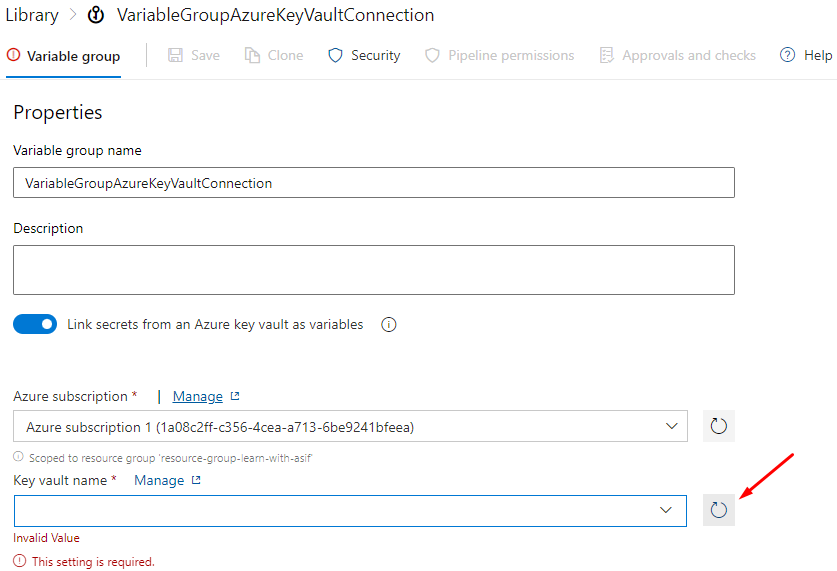
Task: Toggle Link secrets from Azure key vault
Action: tap(35, 325)
